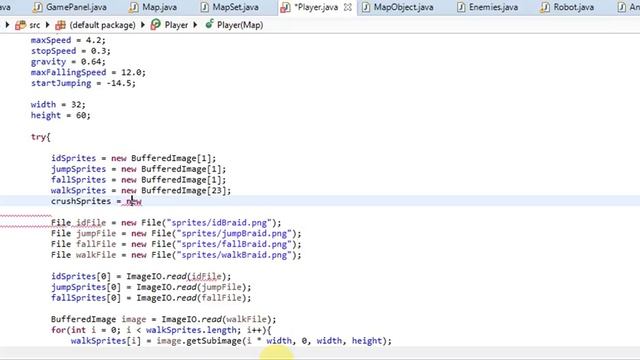Click the crushSprites = new line

pos(96,201)
